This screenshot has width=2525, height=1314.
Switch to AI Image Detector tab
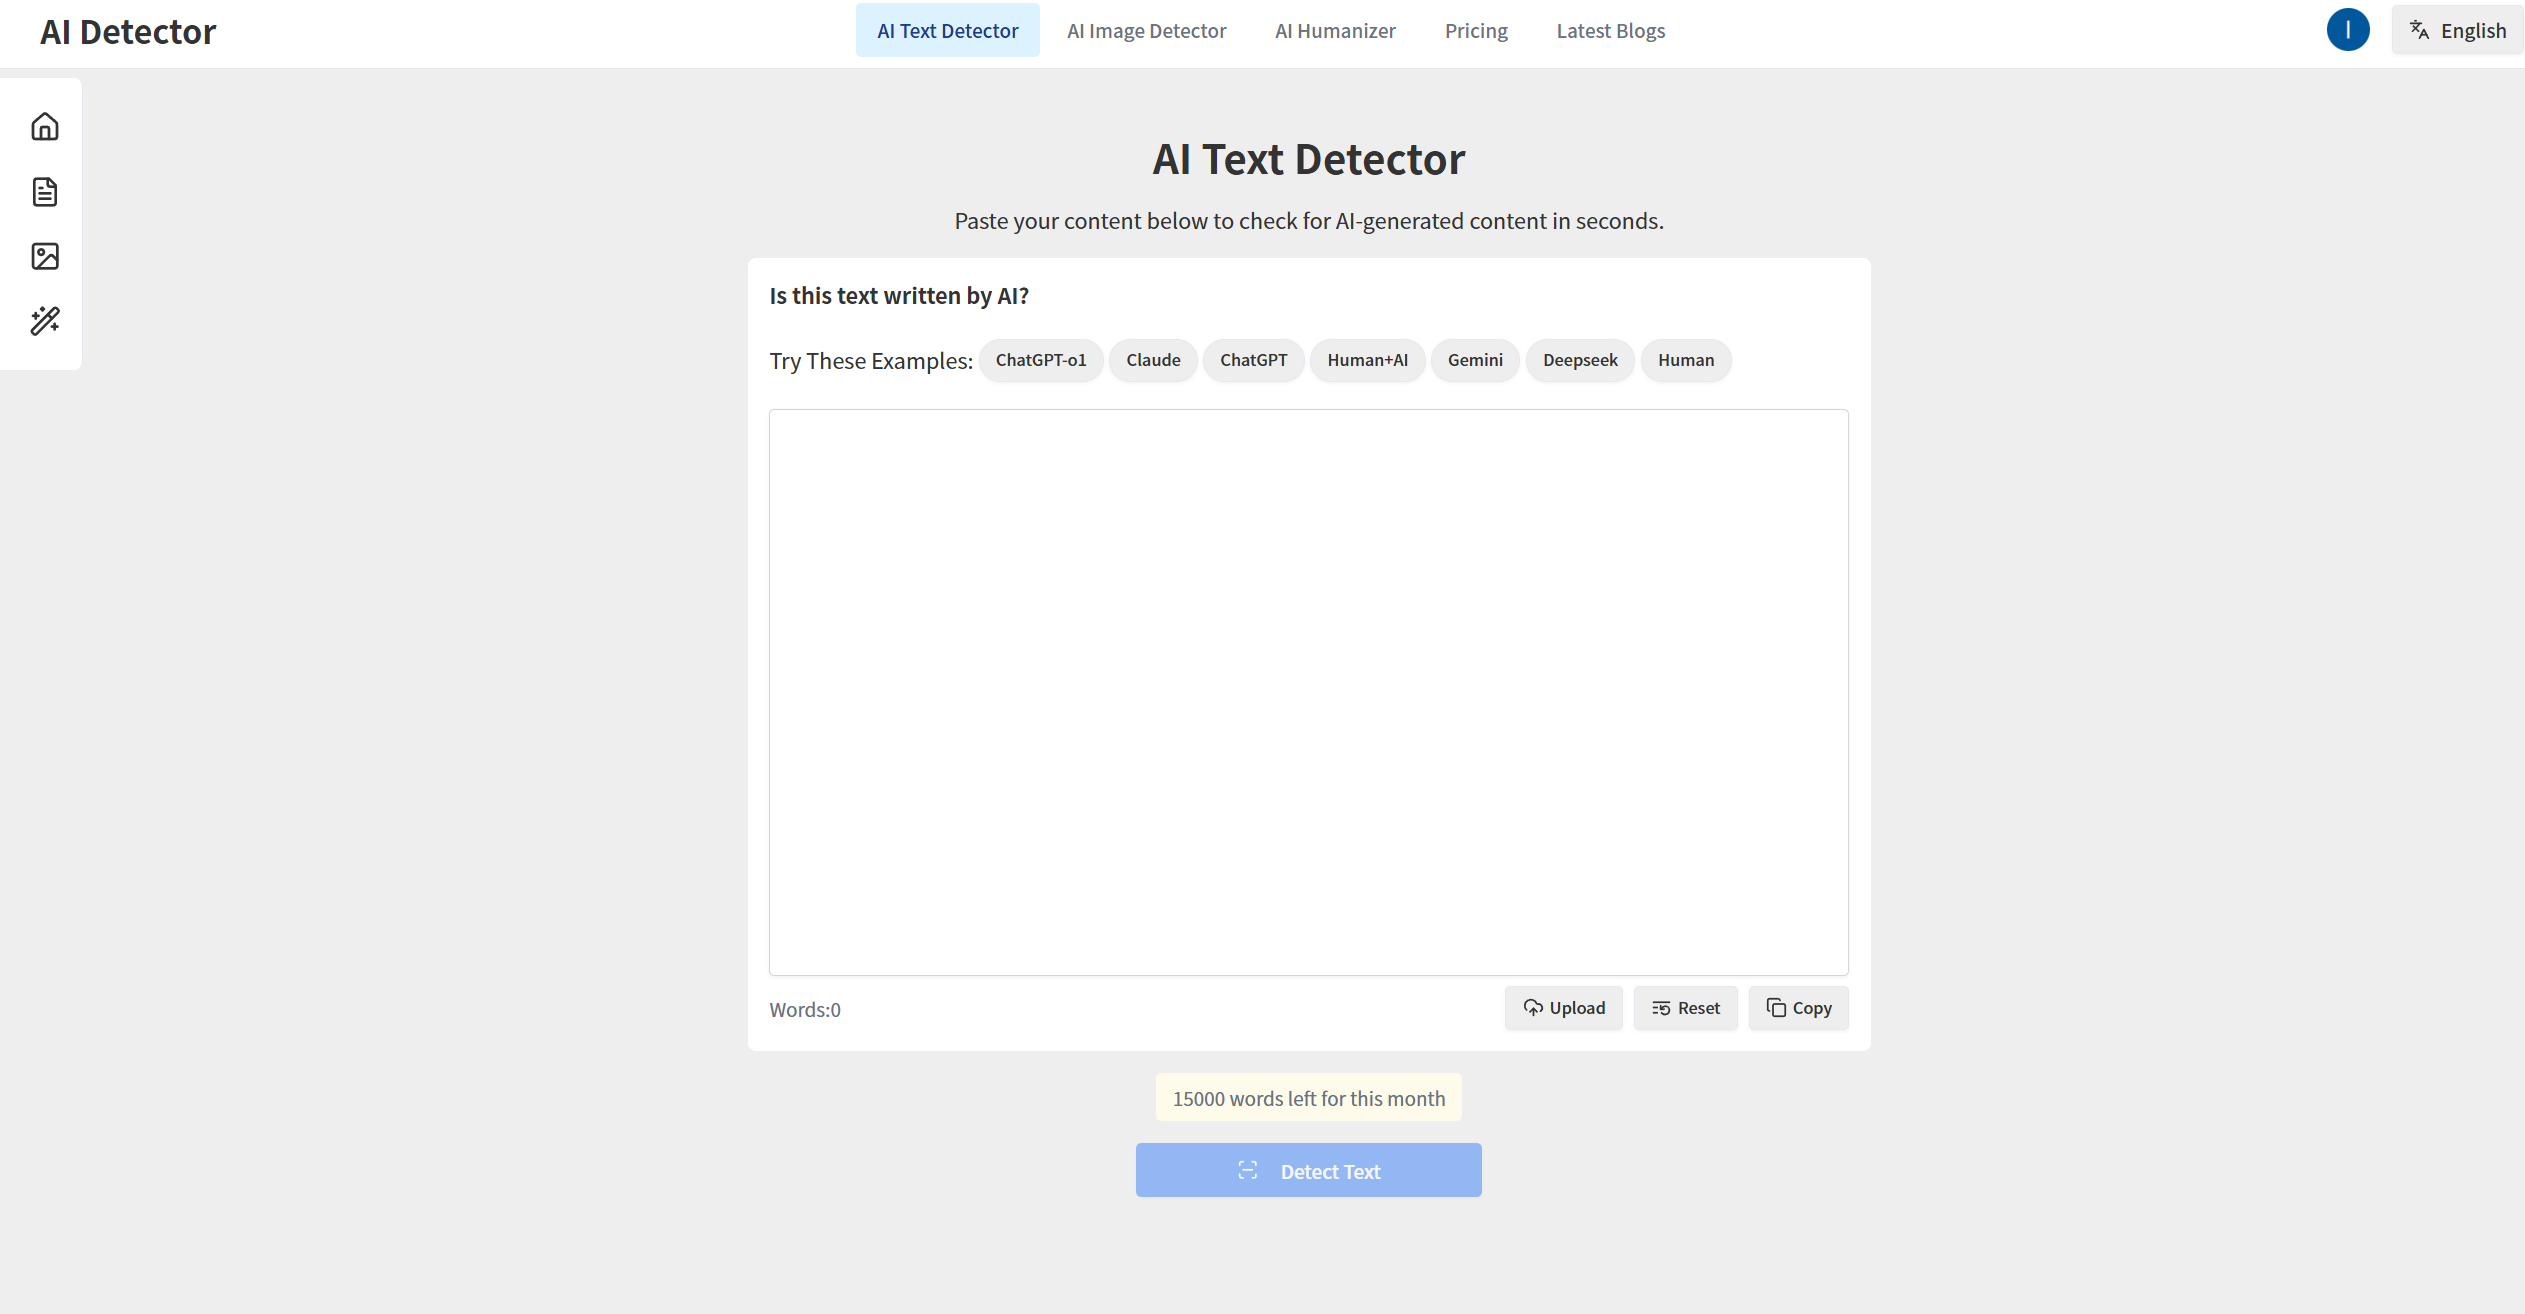pyautogui.click(x=1146, y=31)
